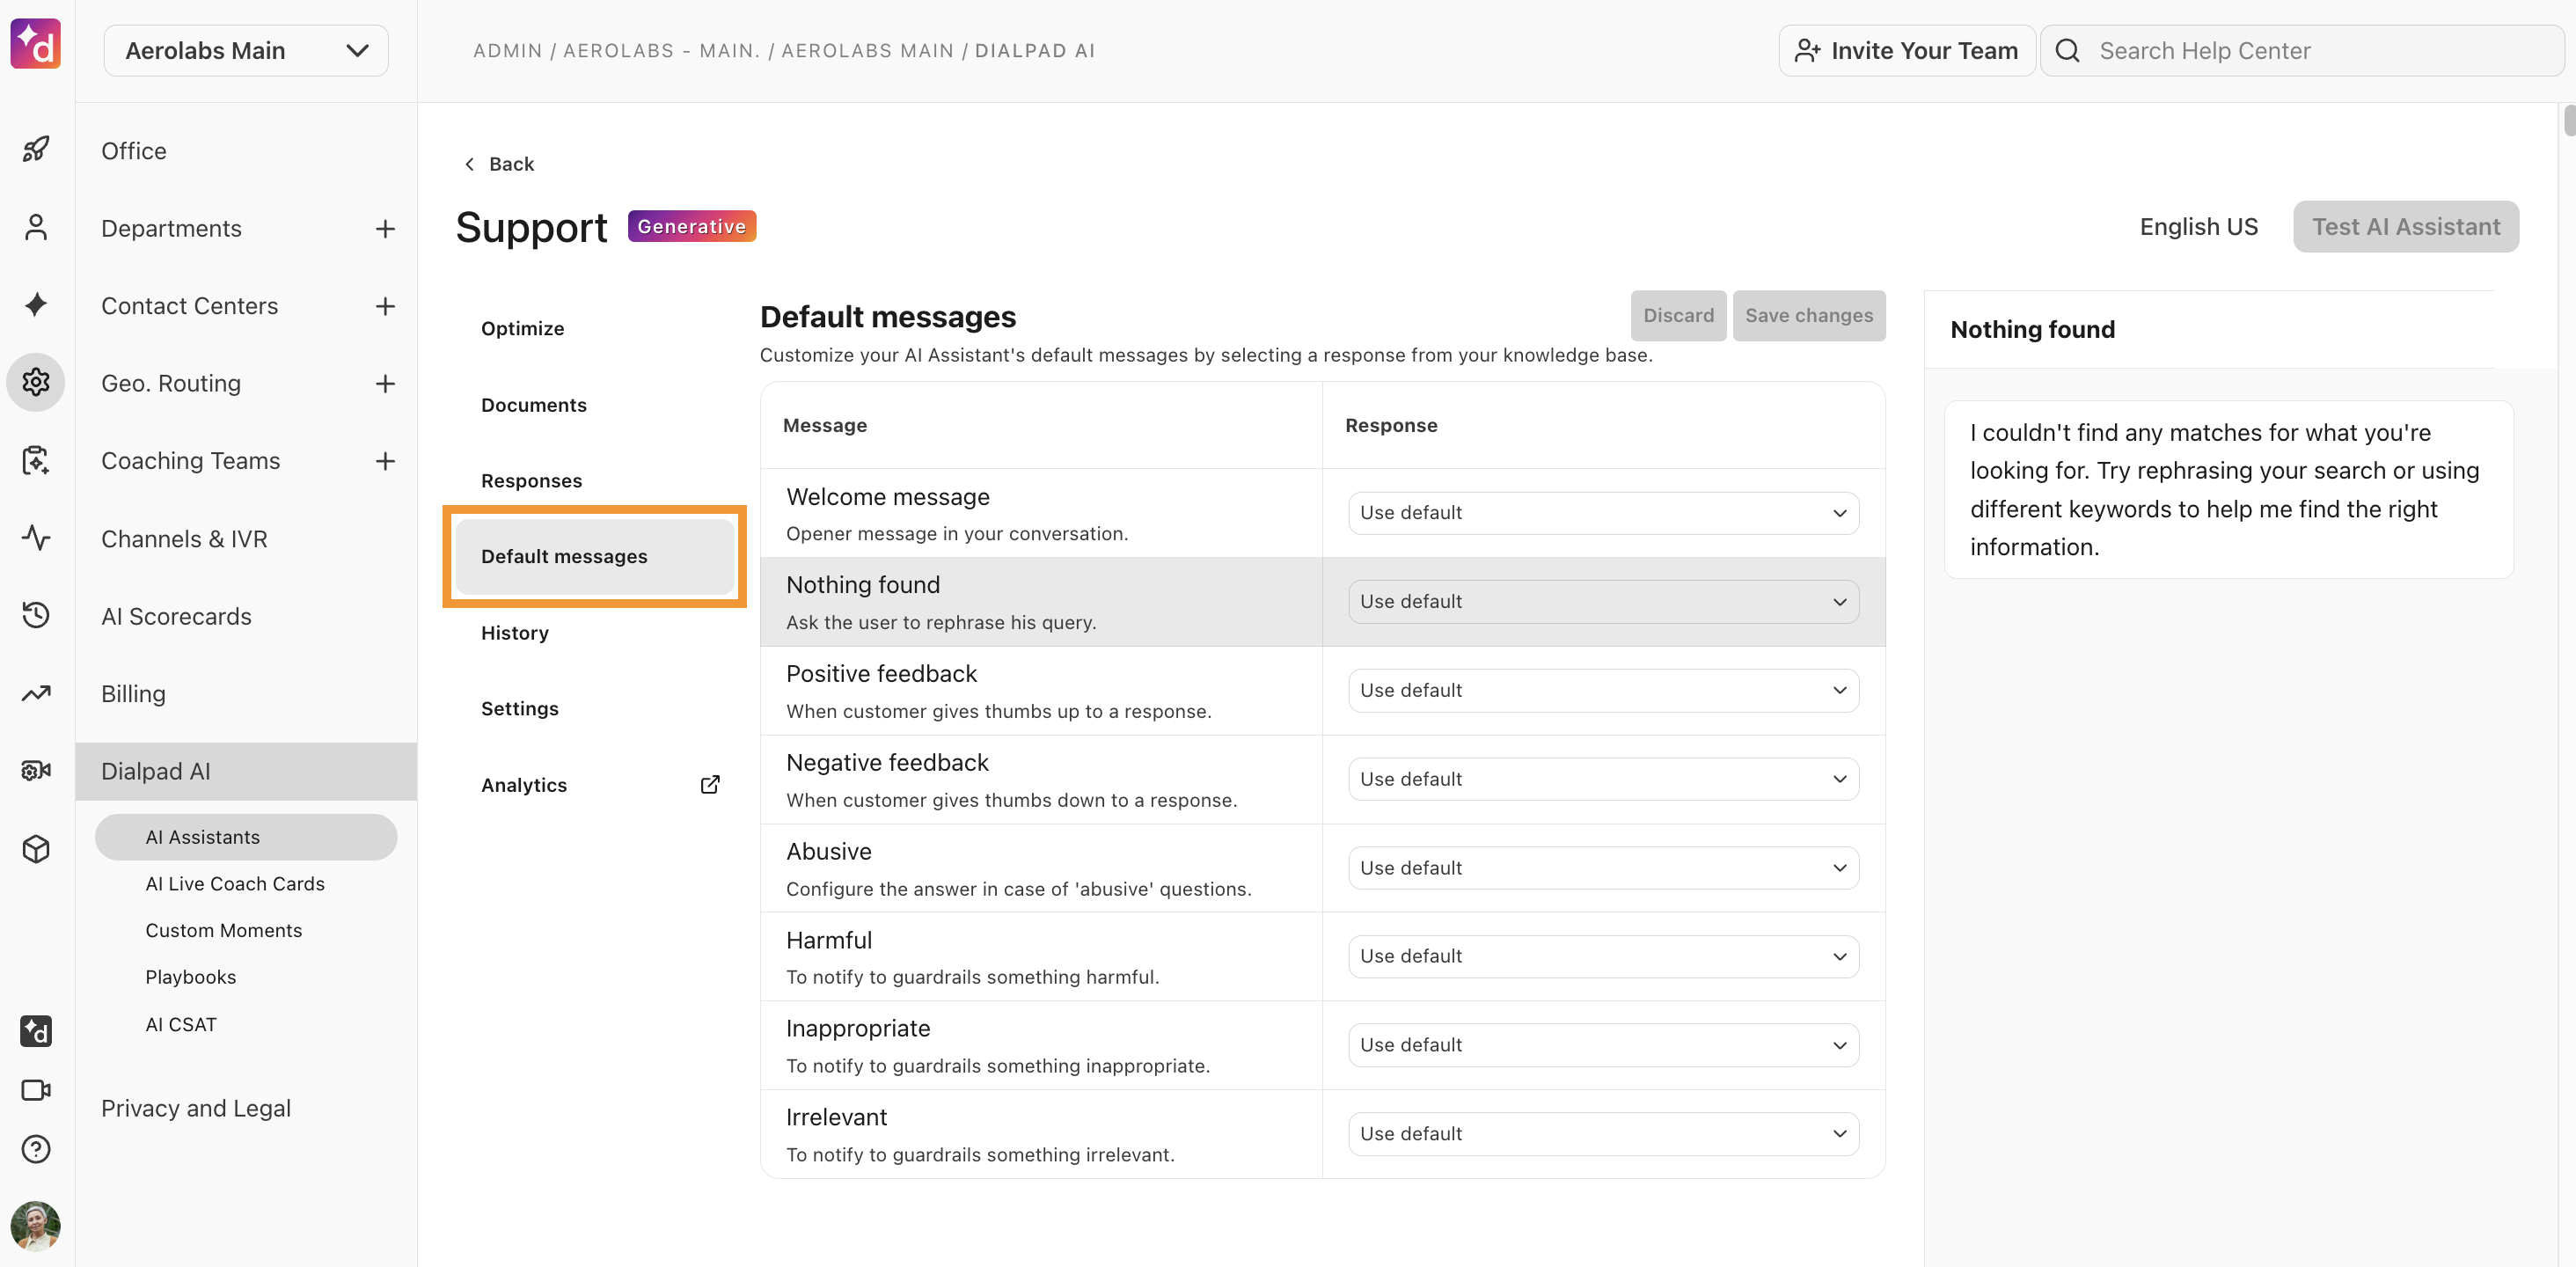
Task: Open the video settings camera-gear icon
Action: pos(36,770)
